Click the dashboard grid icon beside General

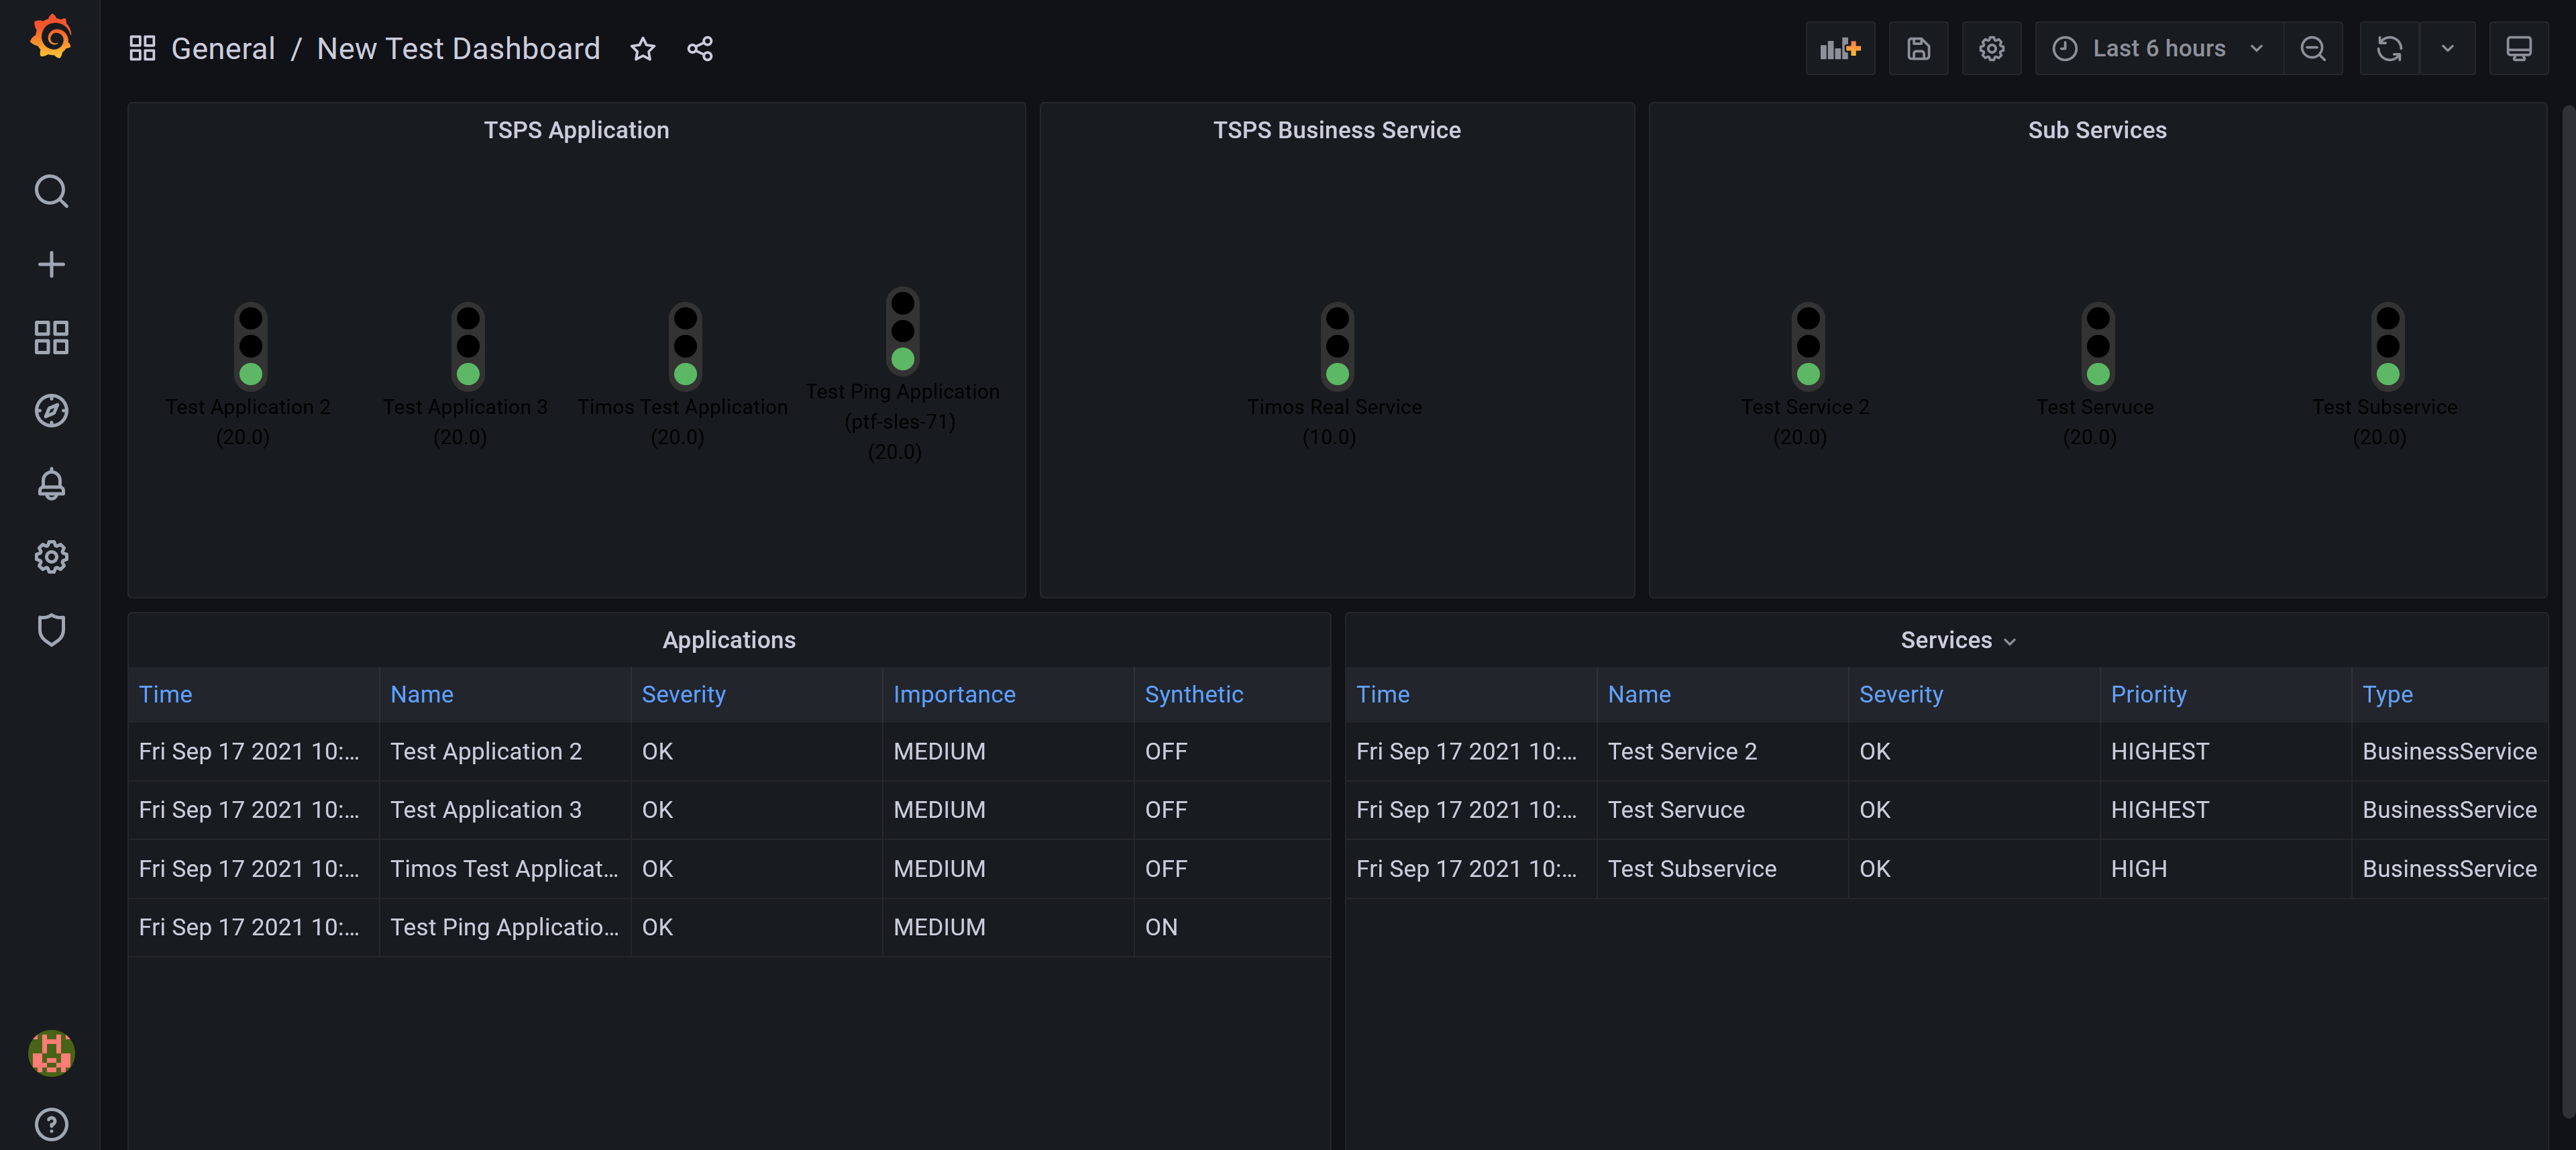tap(142, 48)
